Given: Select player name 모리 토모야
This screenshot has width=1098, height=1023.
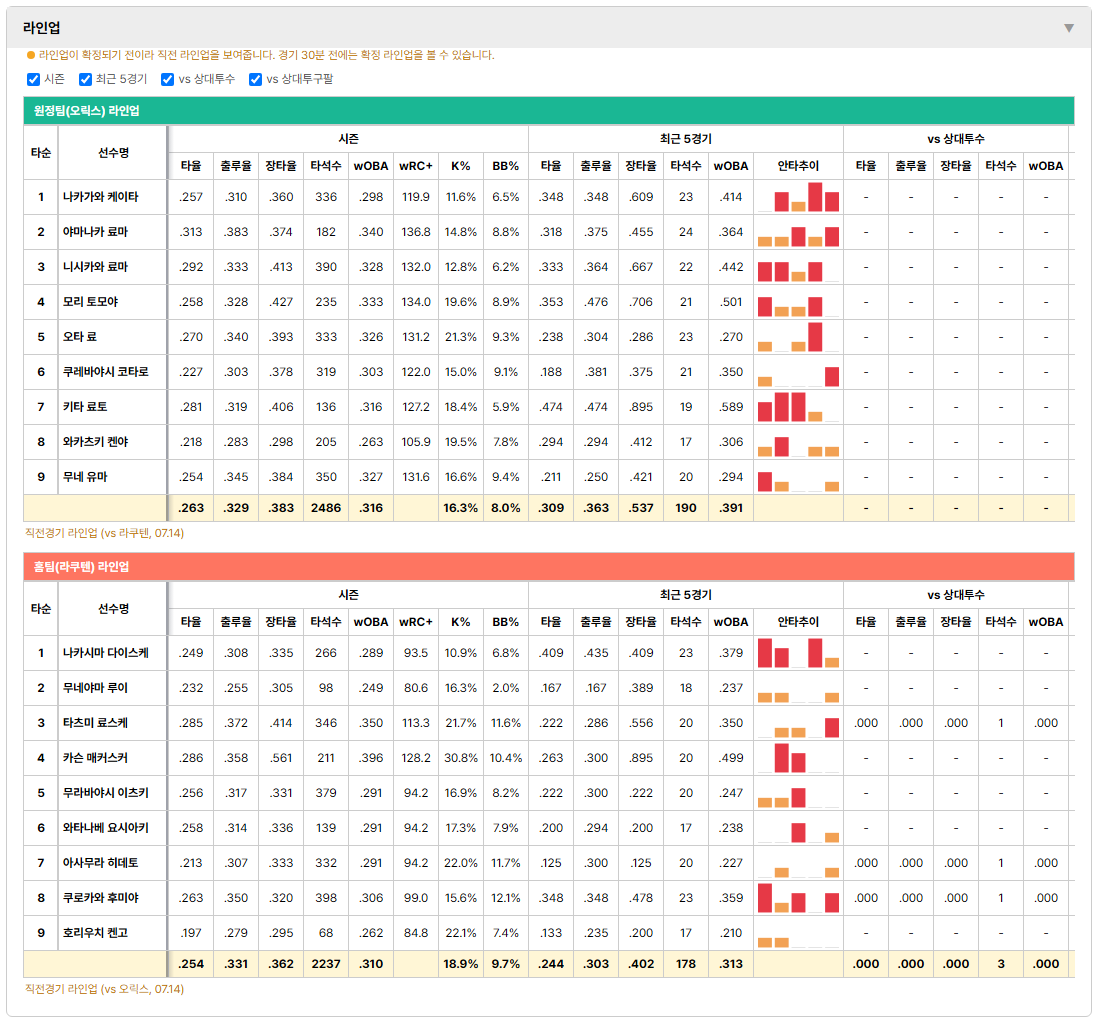Looking at the screenshot, I should [90, 302].
